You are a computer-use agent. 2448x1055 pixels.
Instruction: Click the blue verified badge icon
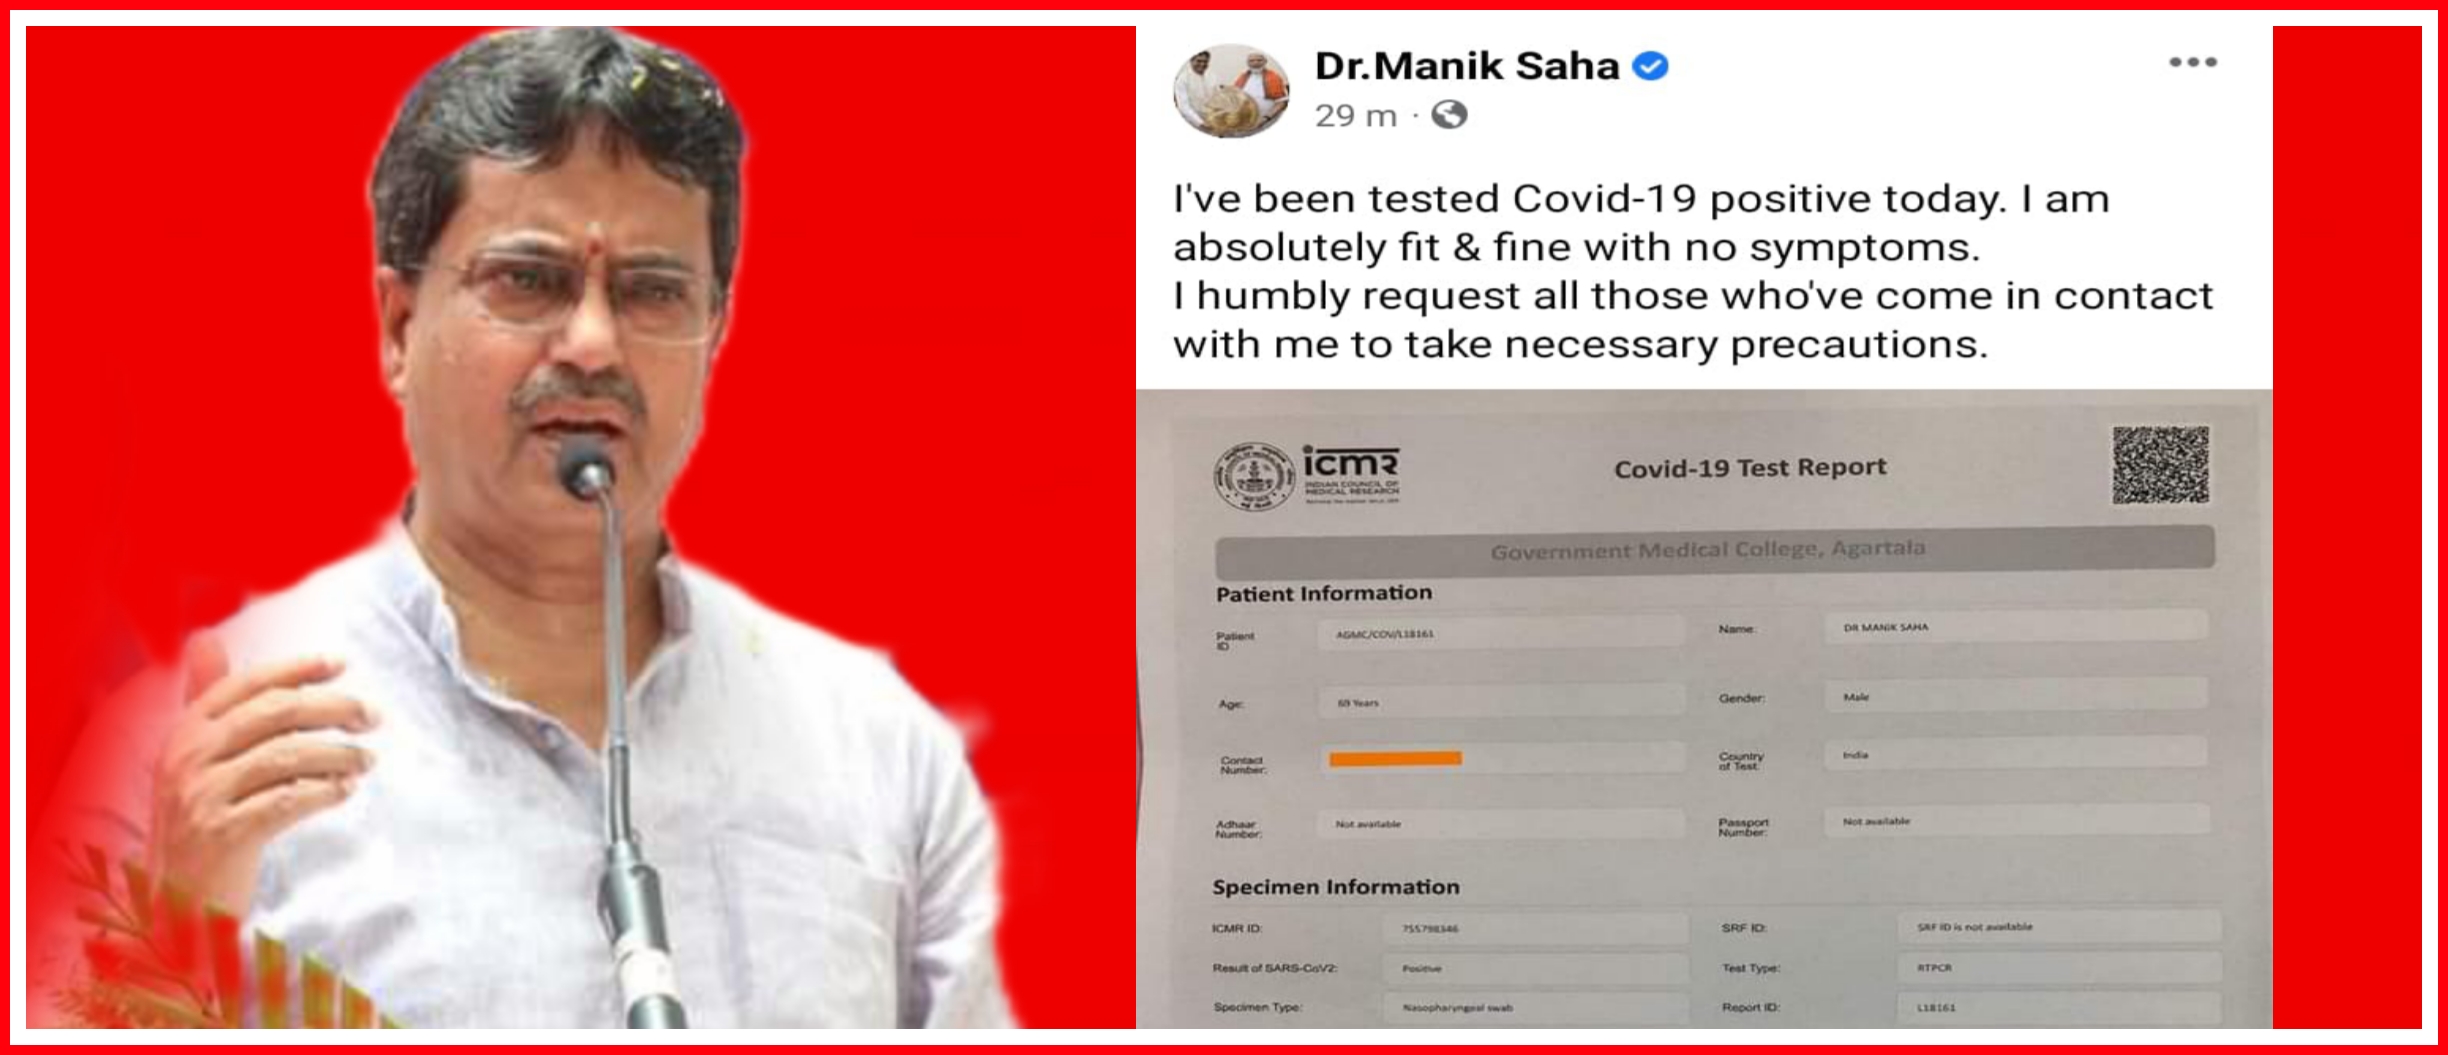(x=1650, y=66)
